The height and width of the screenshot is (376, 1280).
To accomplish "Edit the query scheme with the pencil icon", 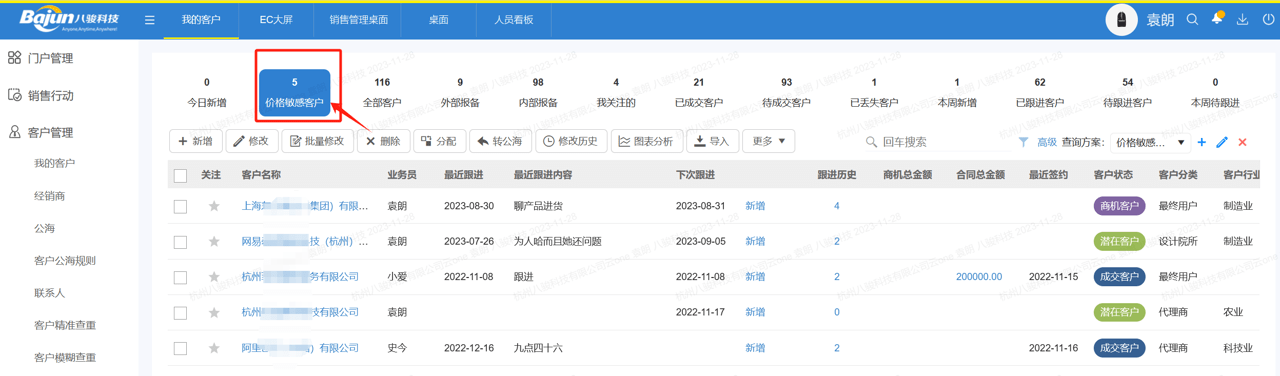I will 1222,142.
